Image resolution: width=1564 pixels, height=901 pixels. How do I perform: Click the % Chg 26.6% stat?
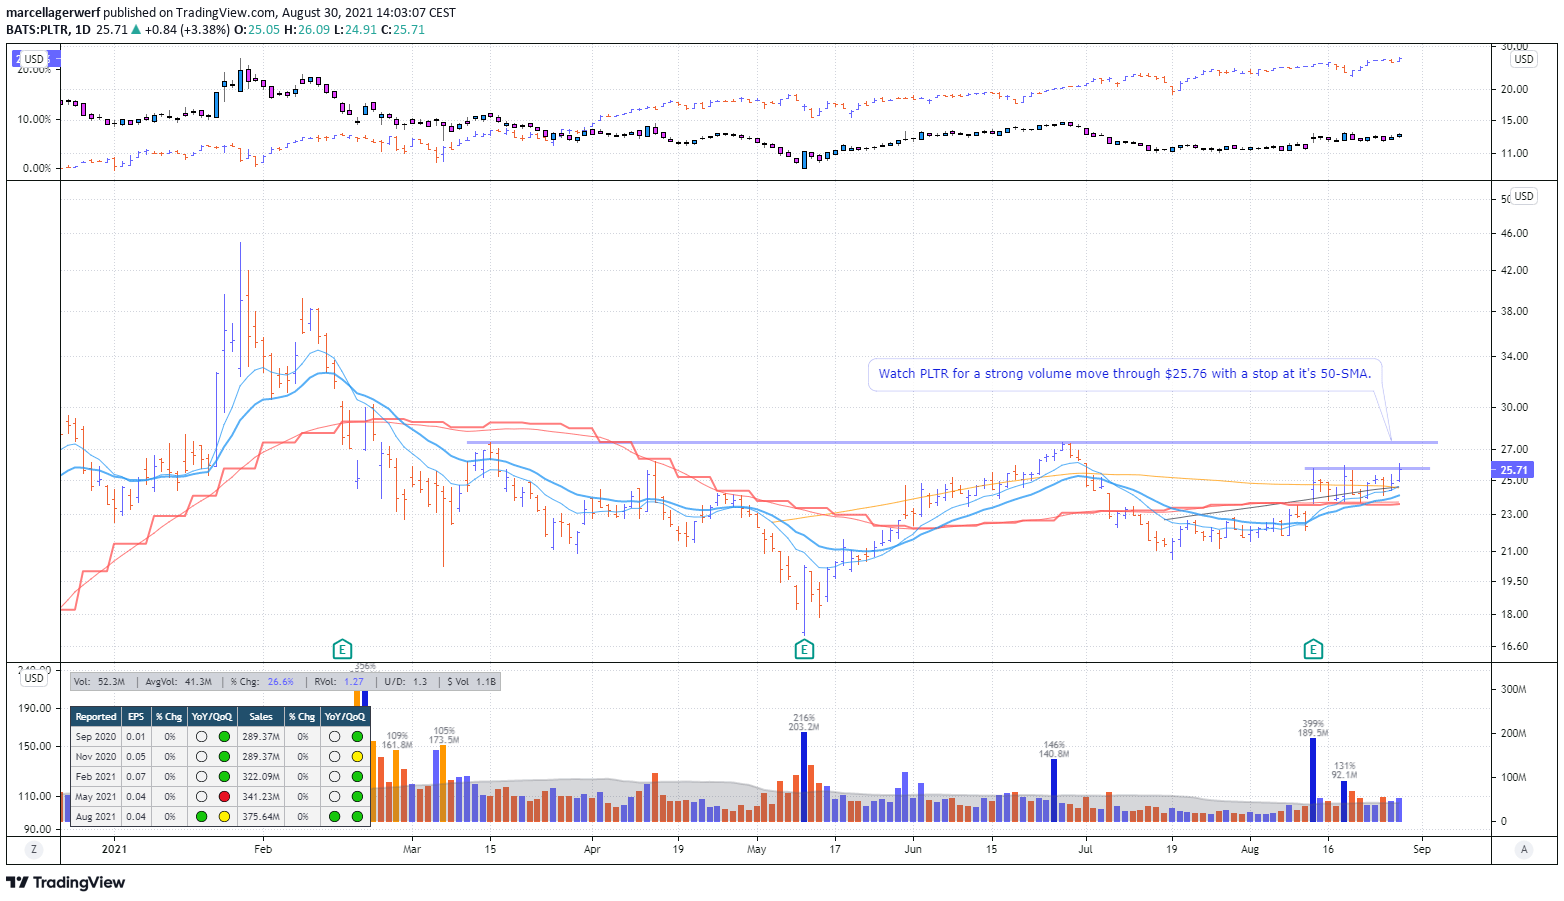(262, 682)
